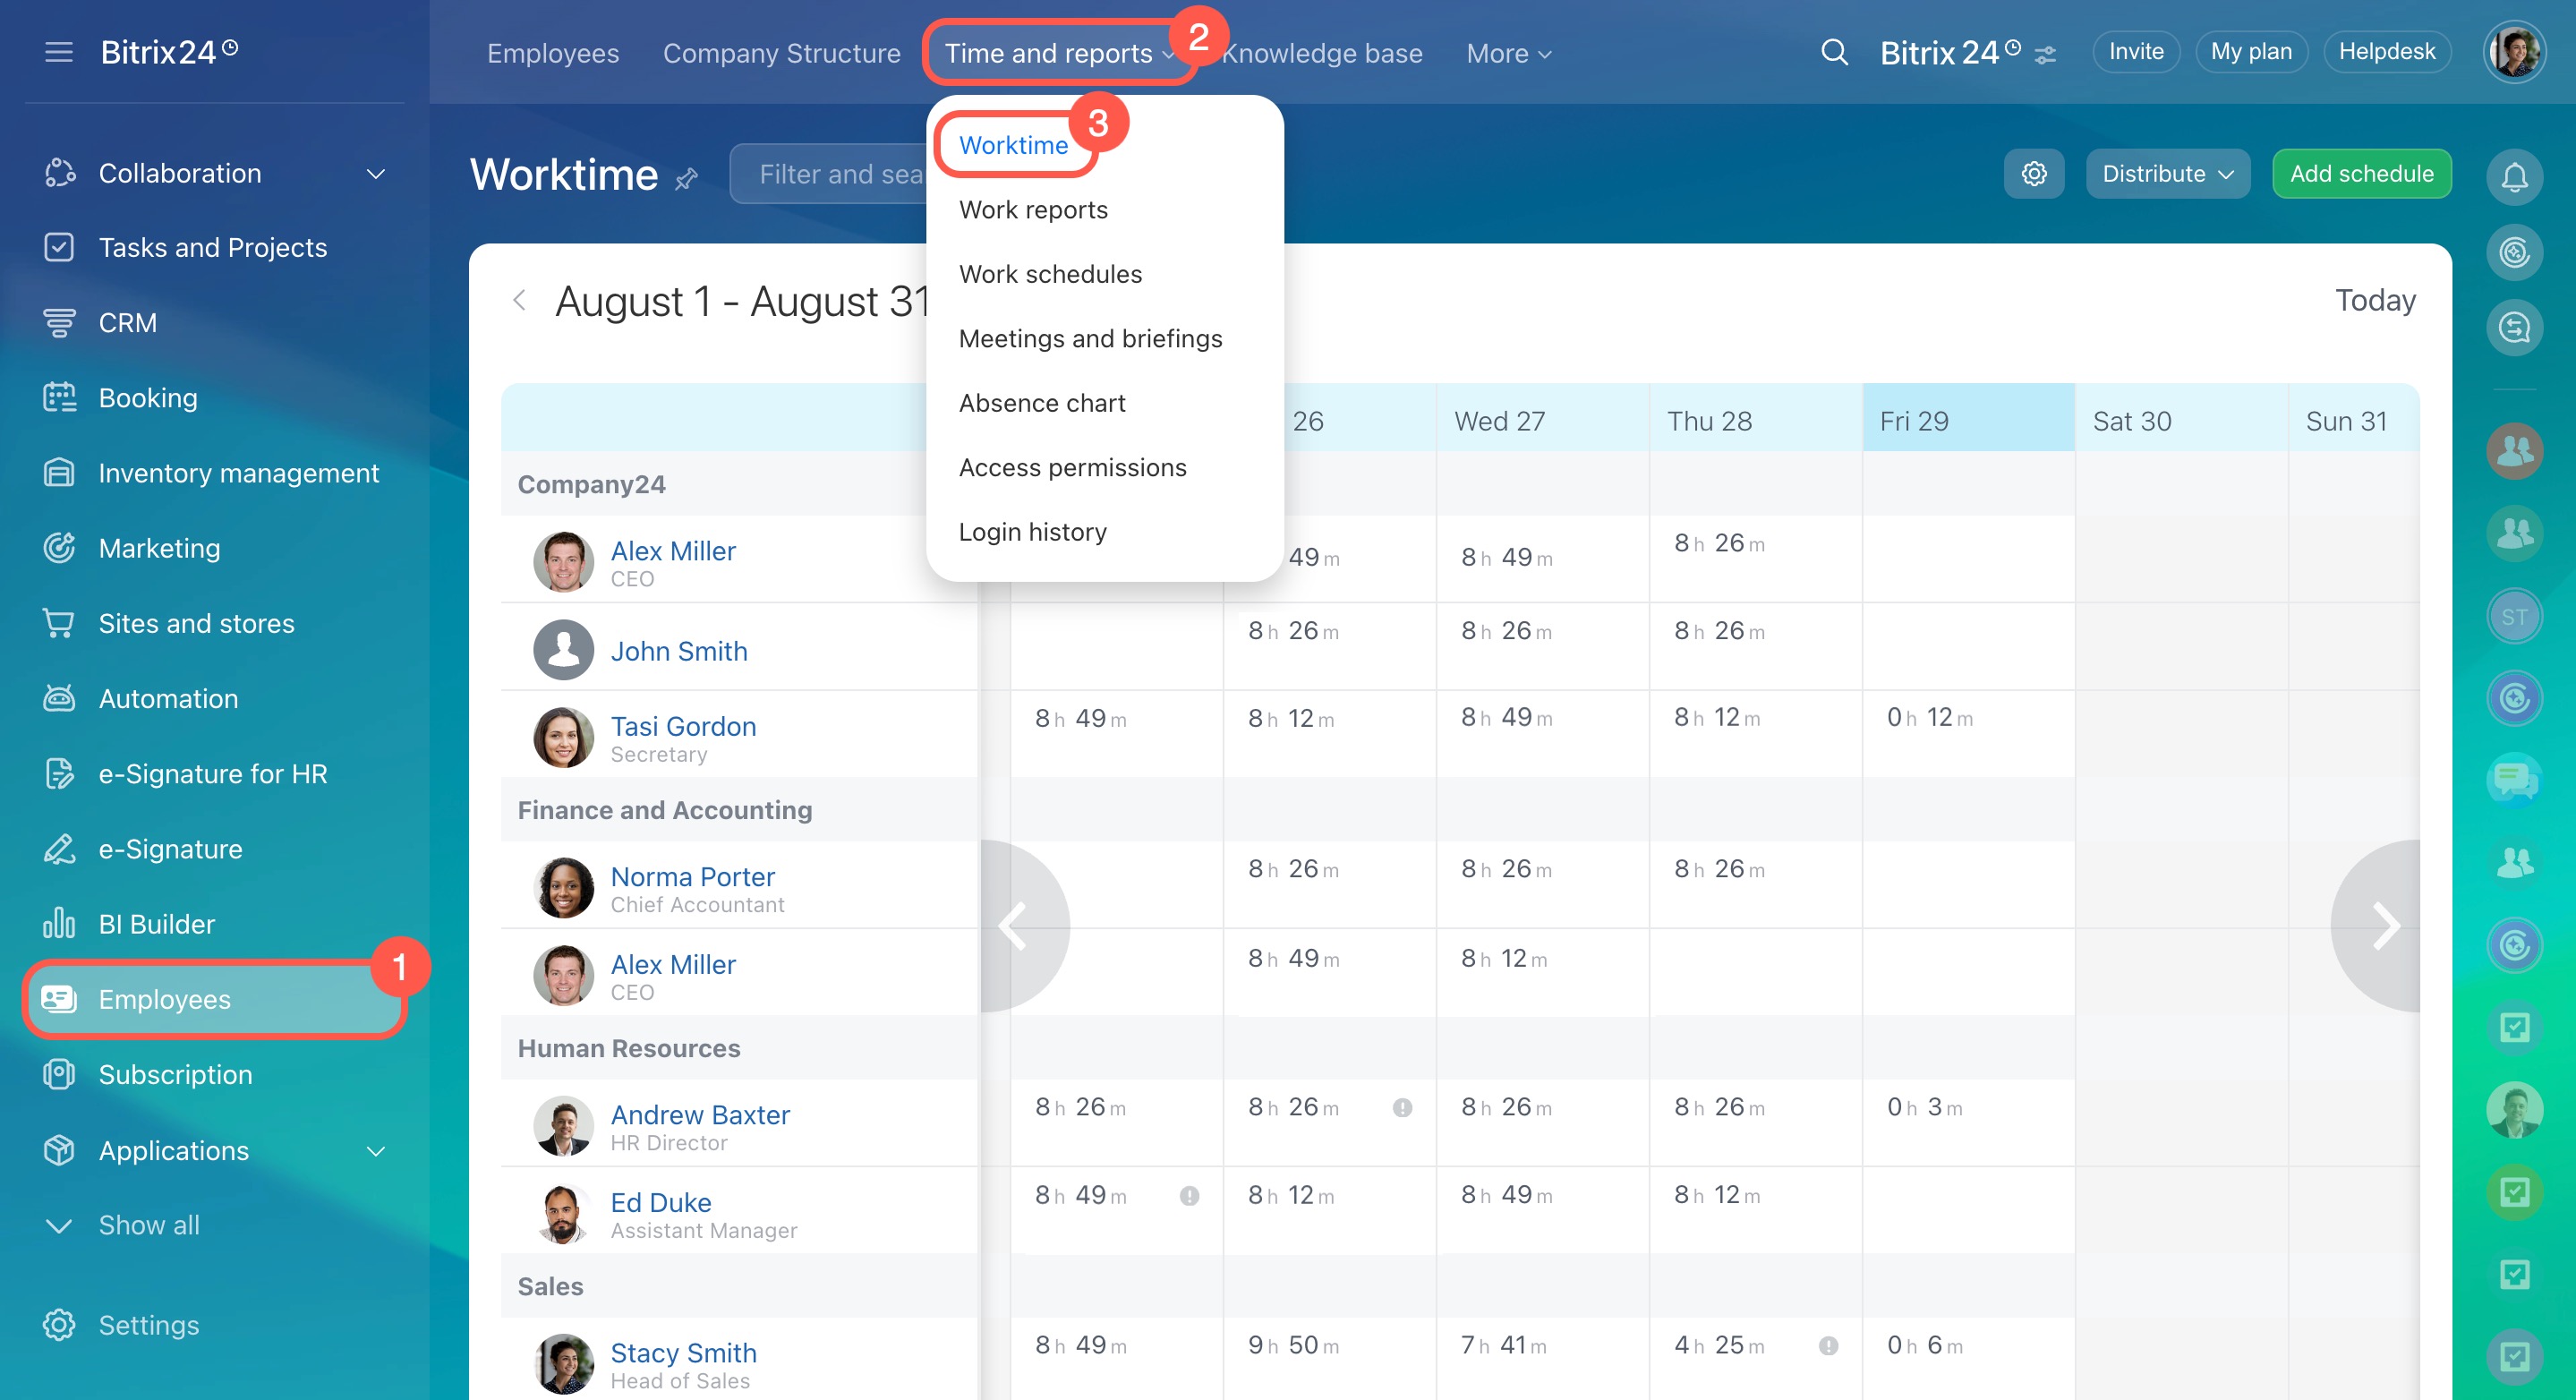The width and height of the screenshot is (2576, 1400).
Task: Choose Absence chart from the menu
Action: (x=1042, y=403)
